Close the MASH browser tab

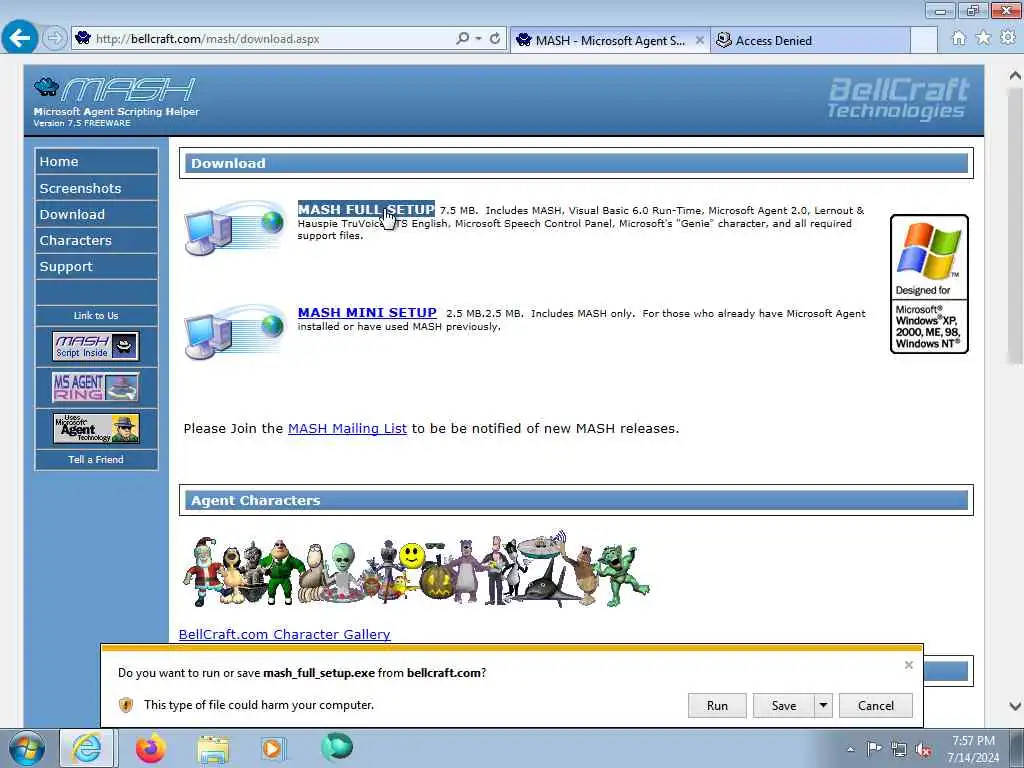(699, 40)
